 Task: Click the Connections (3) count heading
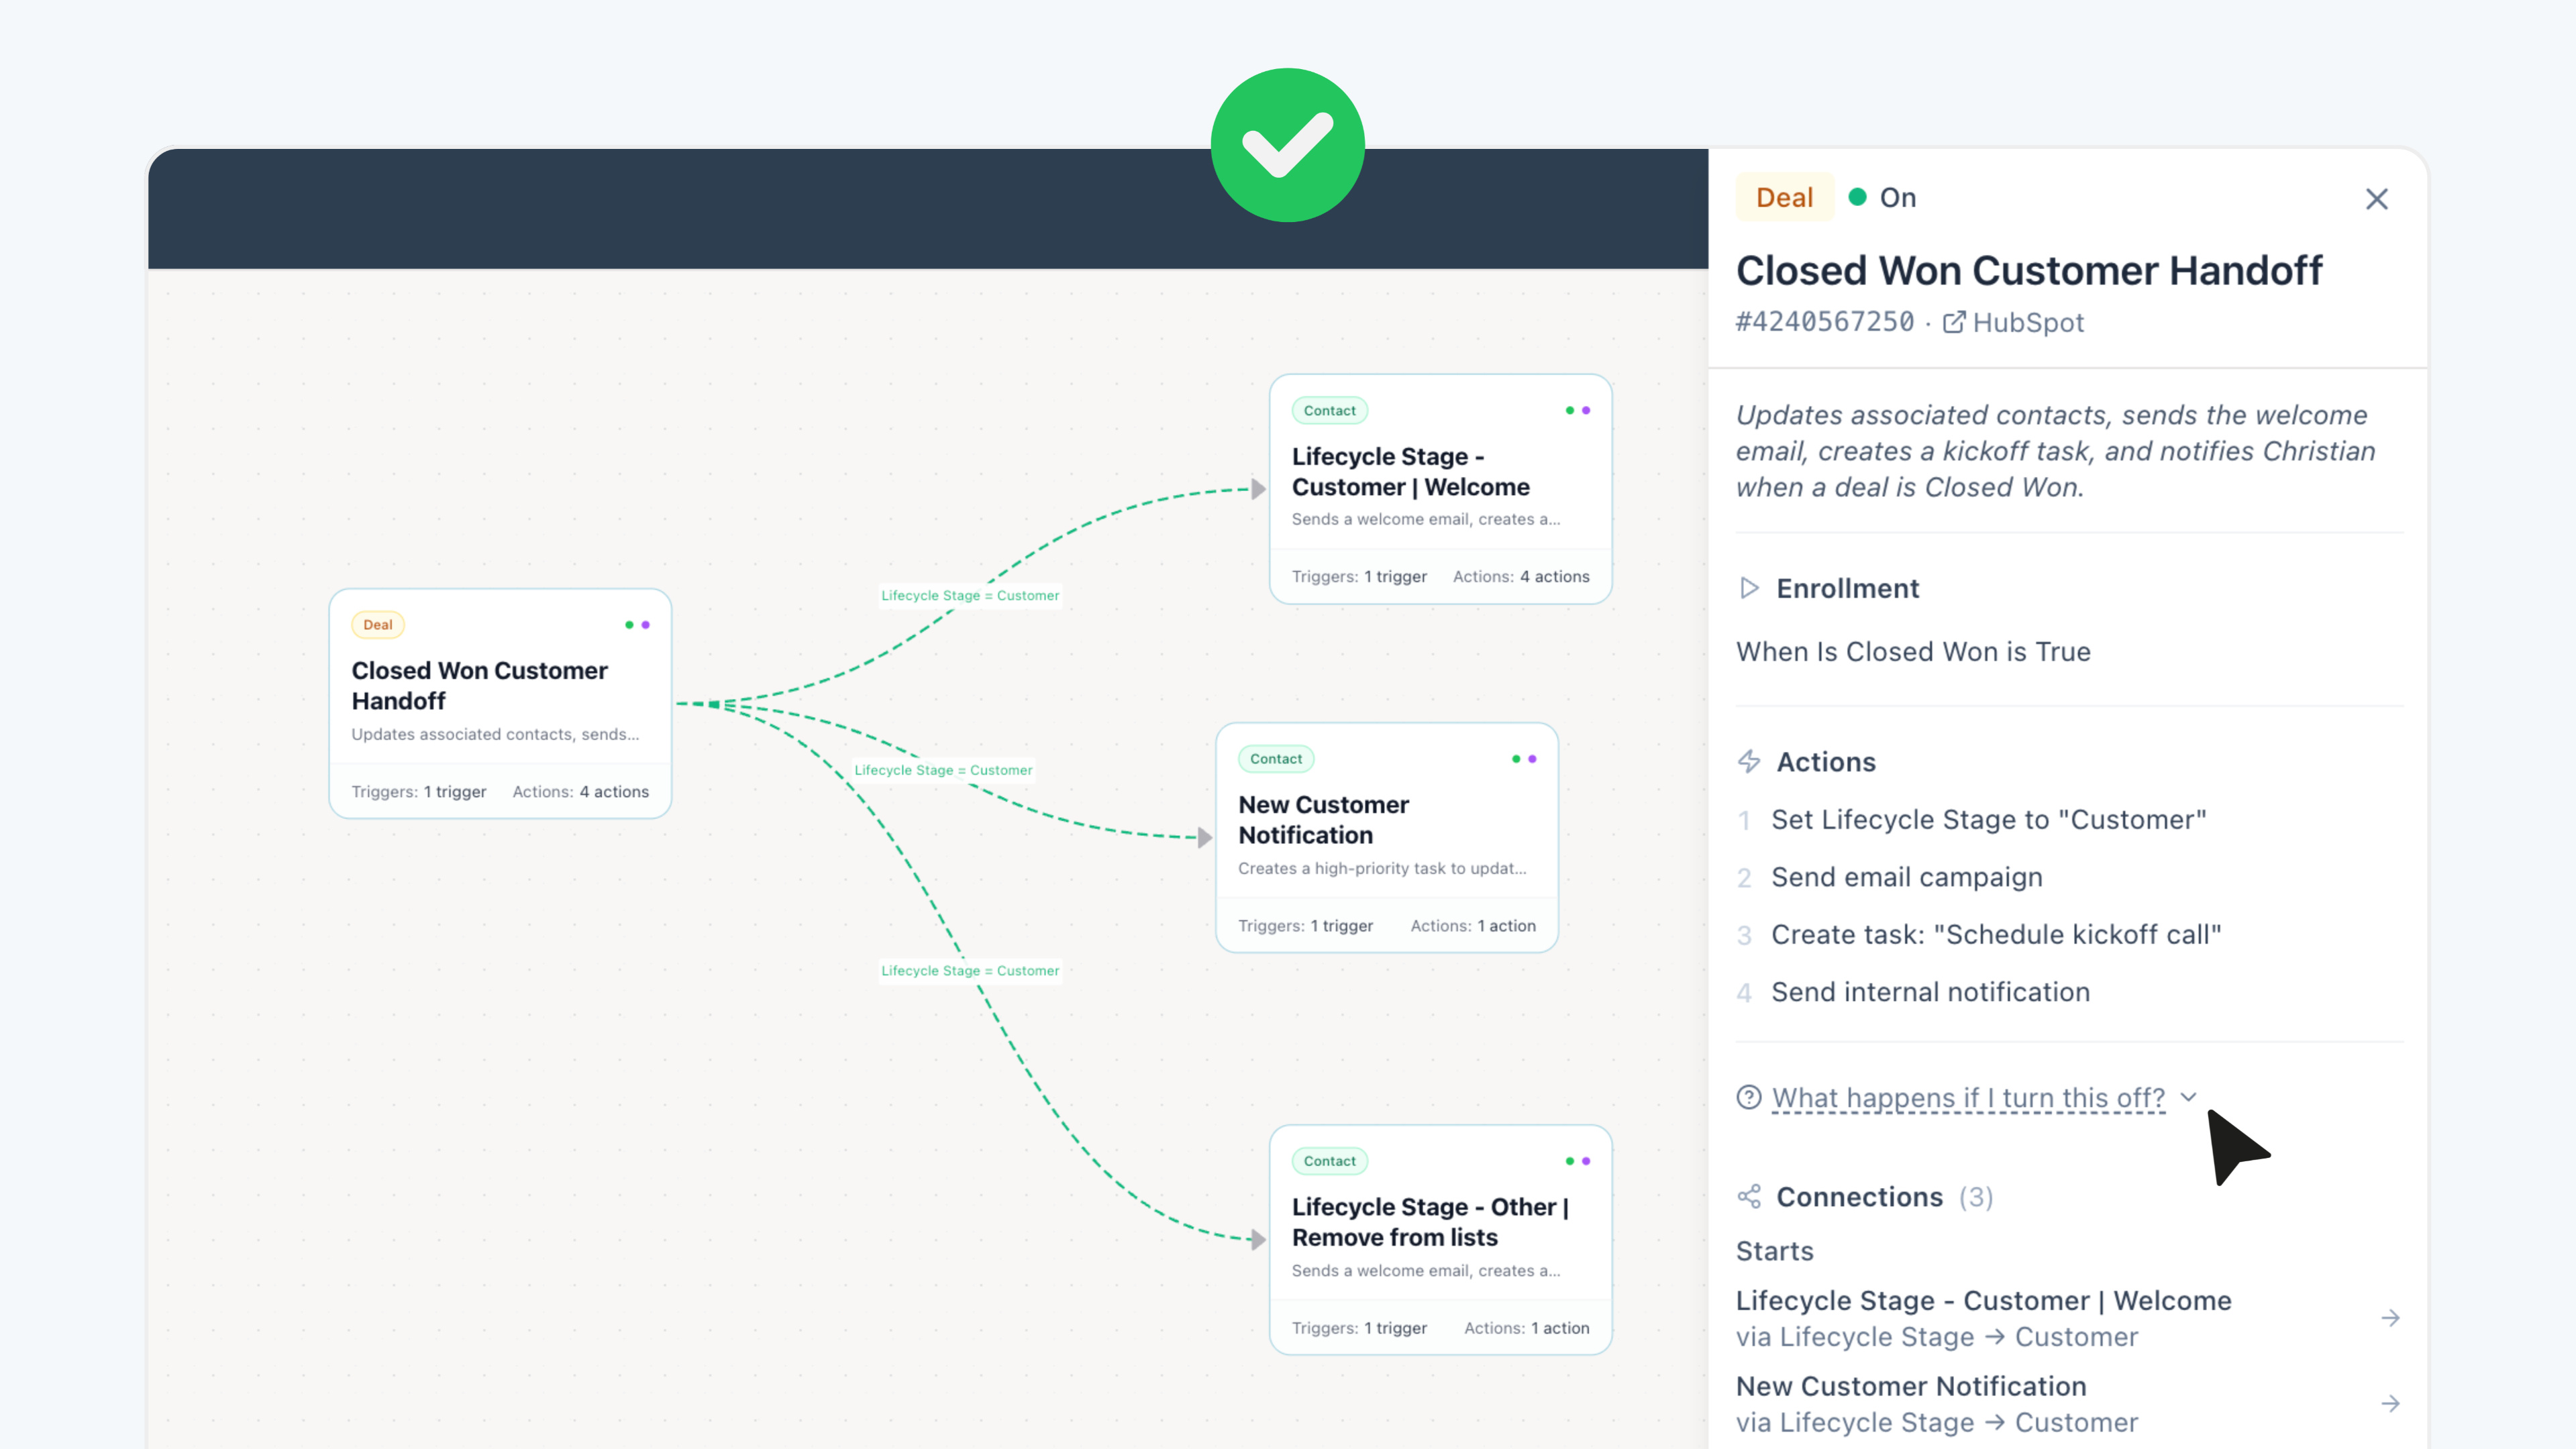coord(1884,1197)
